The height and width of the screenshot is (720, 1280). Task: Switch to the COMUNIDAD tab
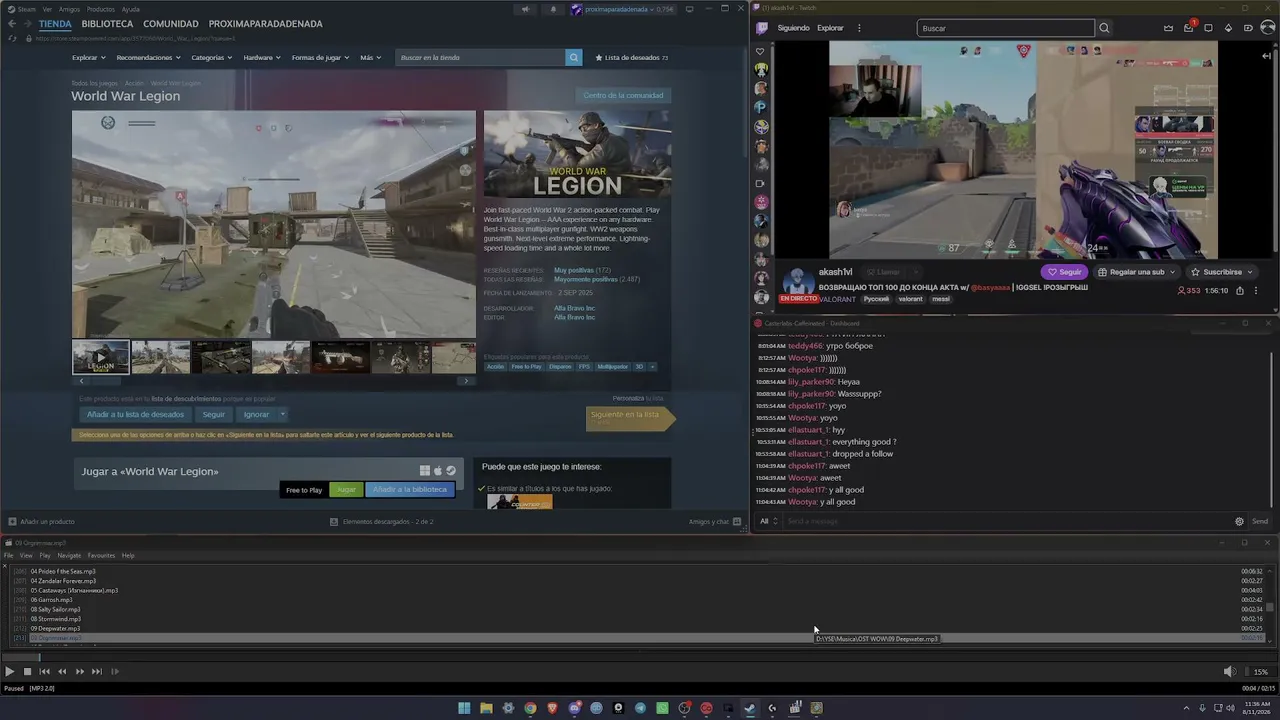click(171, 24)
